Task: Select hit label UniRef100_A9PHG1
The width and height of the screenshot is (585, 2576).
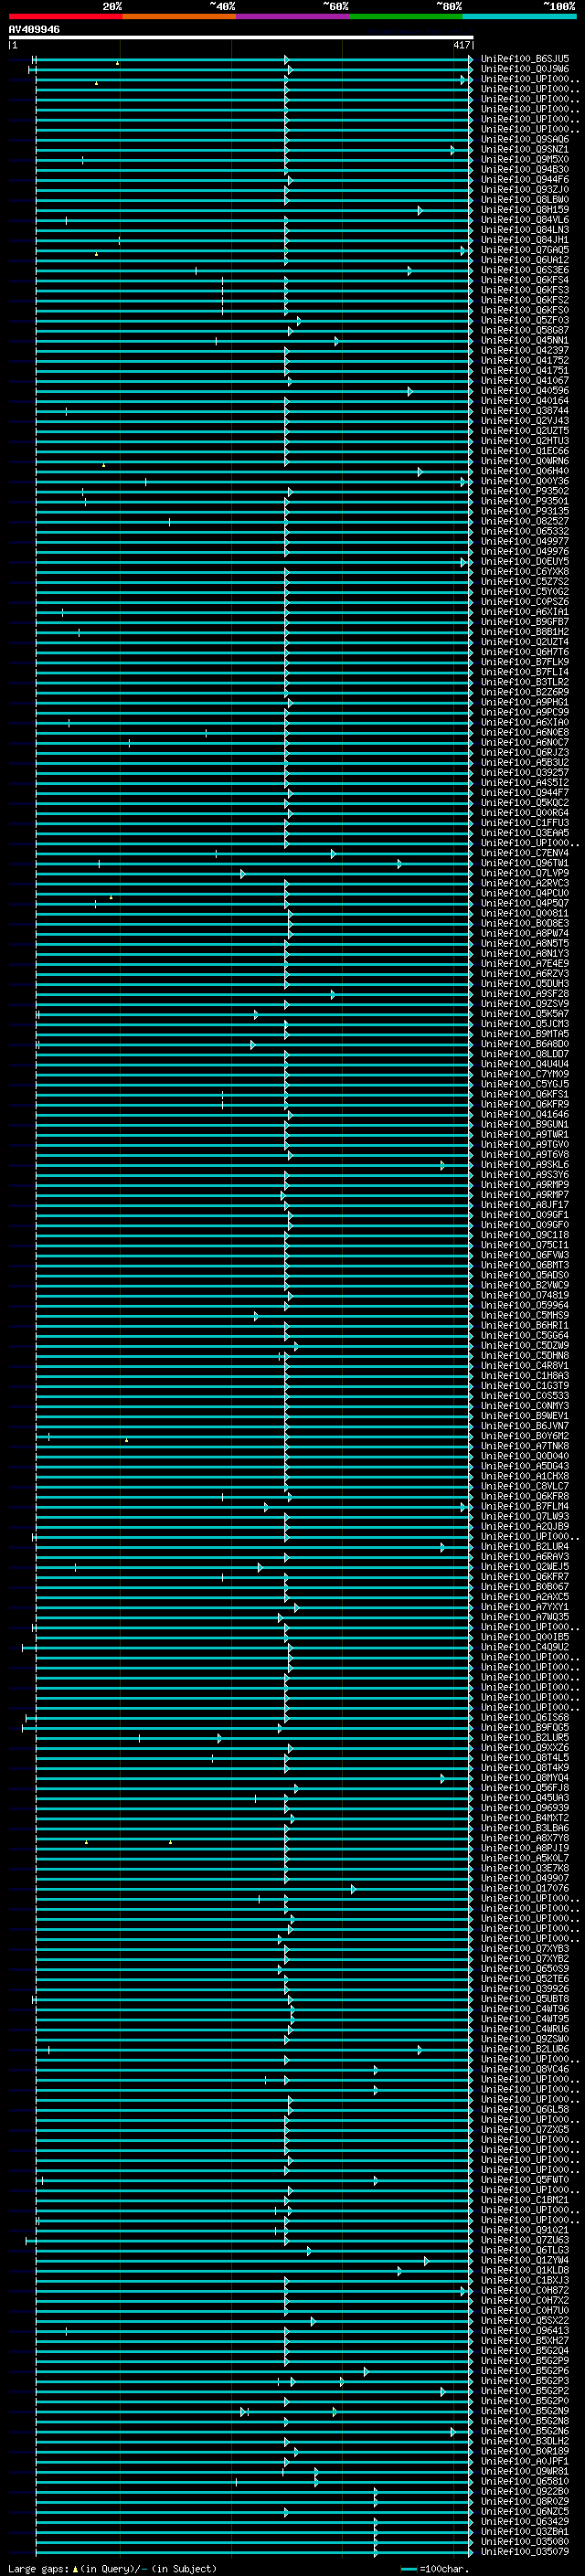Action: coord(525,702)
